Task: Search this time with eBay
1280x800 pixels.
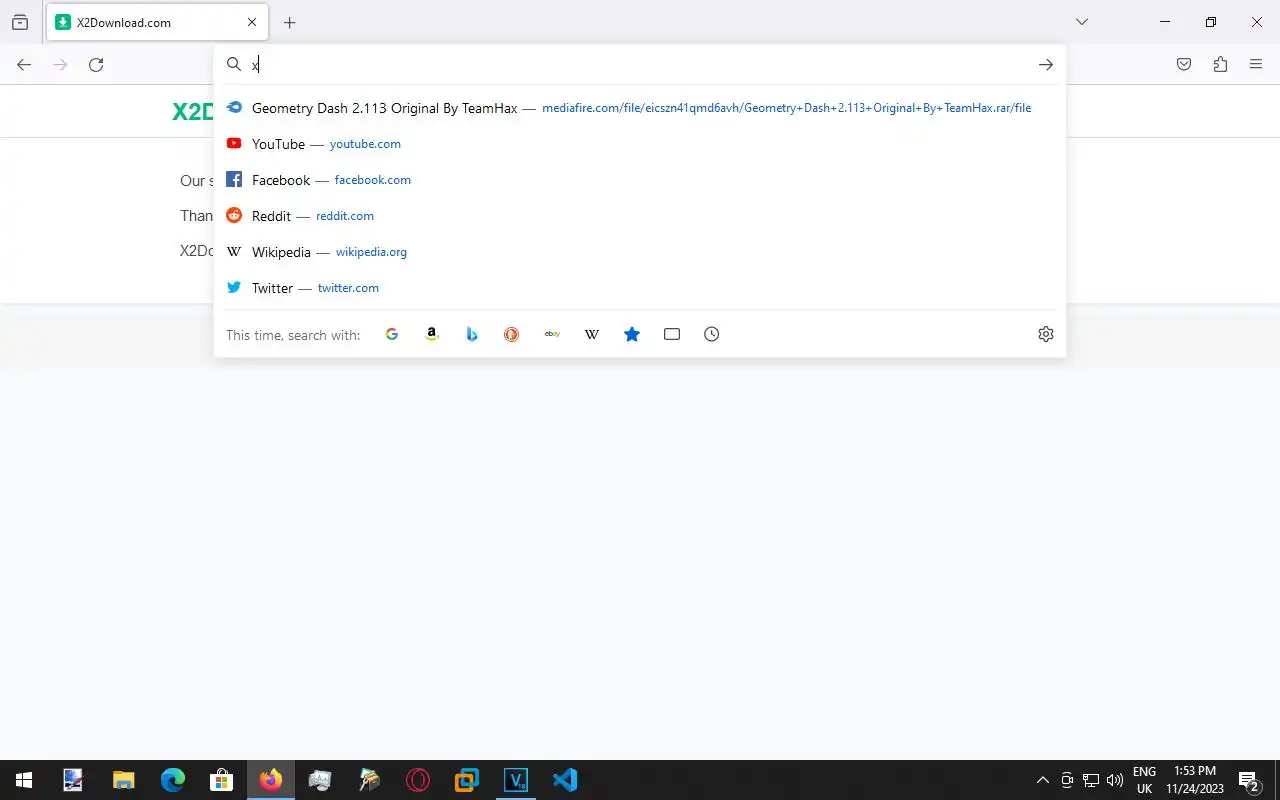Action: tap(552, 334)
